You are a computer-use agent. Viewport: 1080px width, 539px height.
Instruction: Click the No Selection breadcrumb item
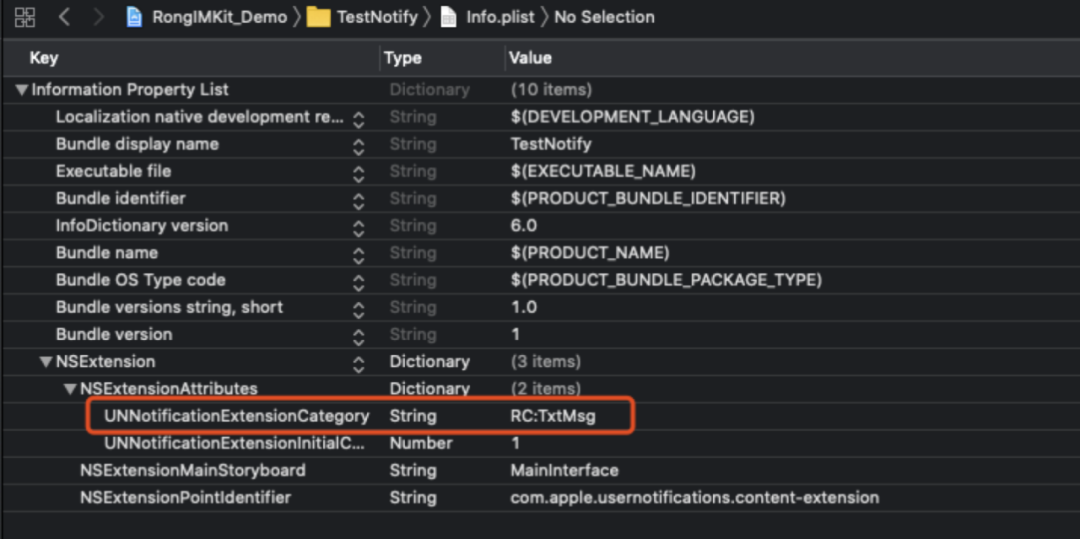(604, 17)
